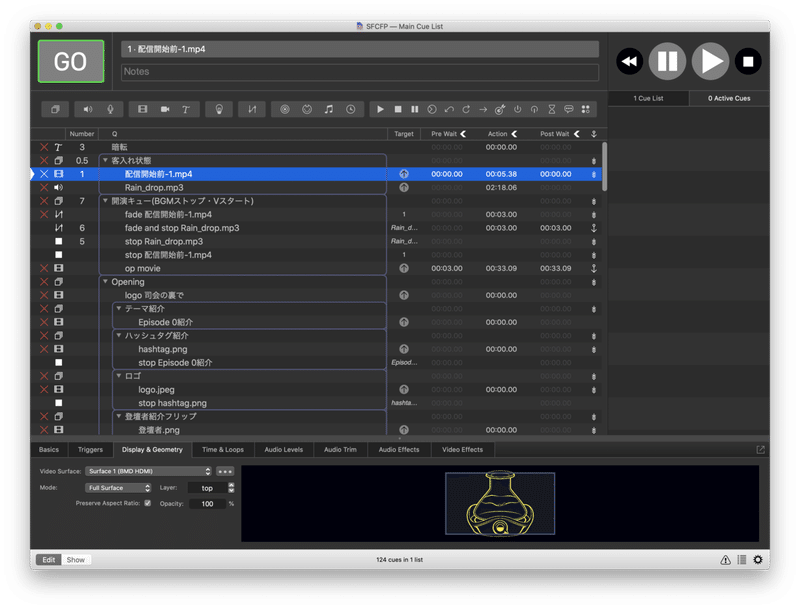This screenshot has width=800, height=609.
Task: Switch to Video Effects tab
Action: click(462, 450)
